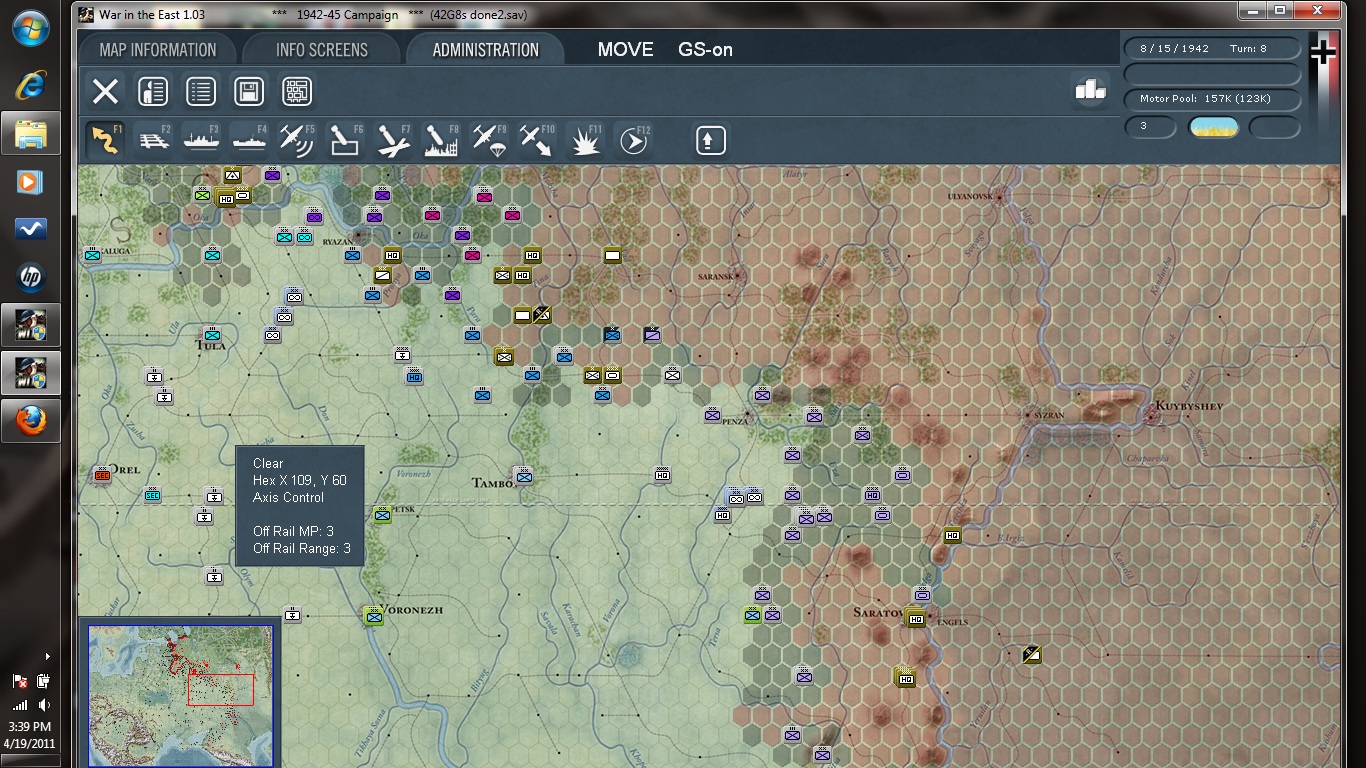Click the 'Off Rail MP: 3' tooltip line
Viewport: 1366px width, 768px height.
click(293, 531)
